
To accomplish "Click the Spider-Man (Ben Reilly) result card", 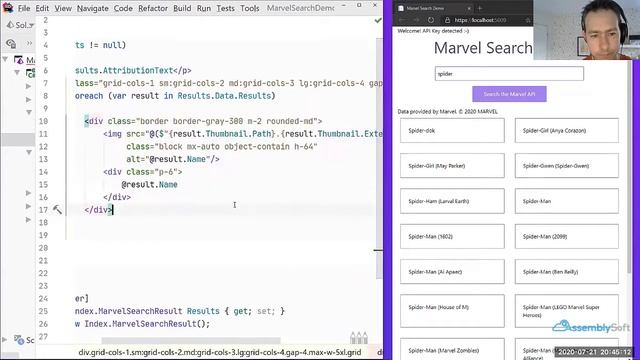I will 567,272.
